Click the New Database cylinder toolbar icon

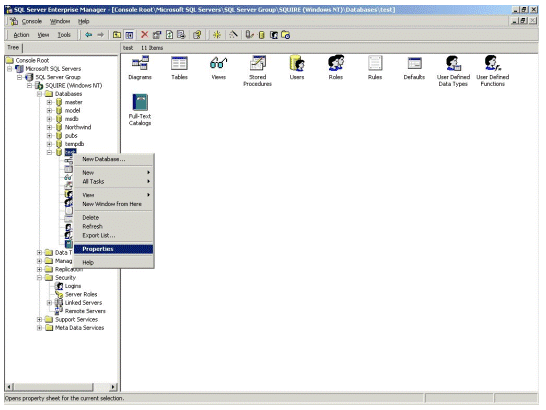[262, 35]
